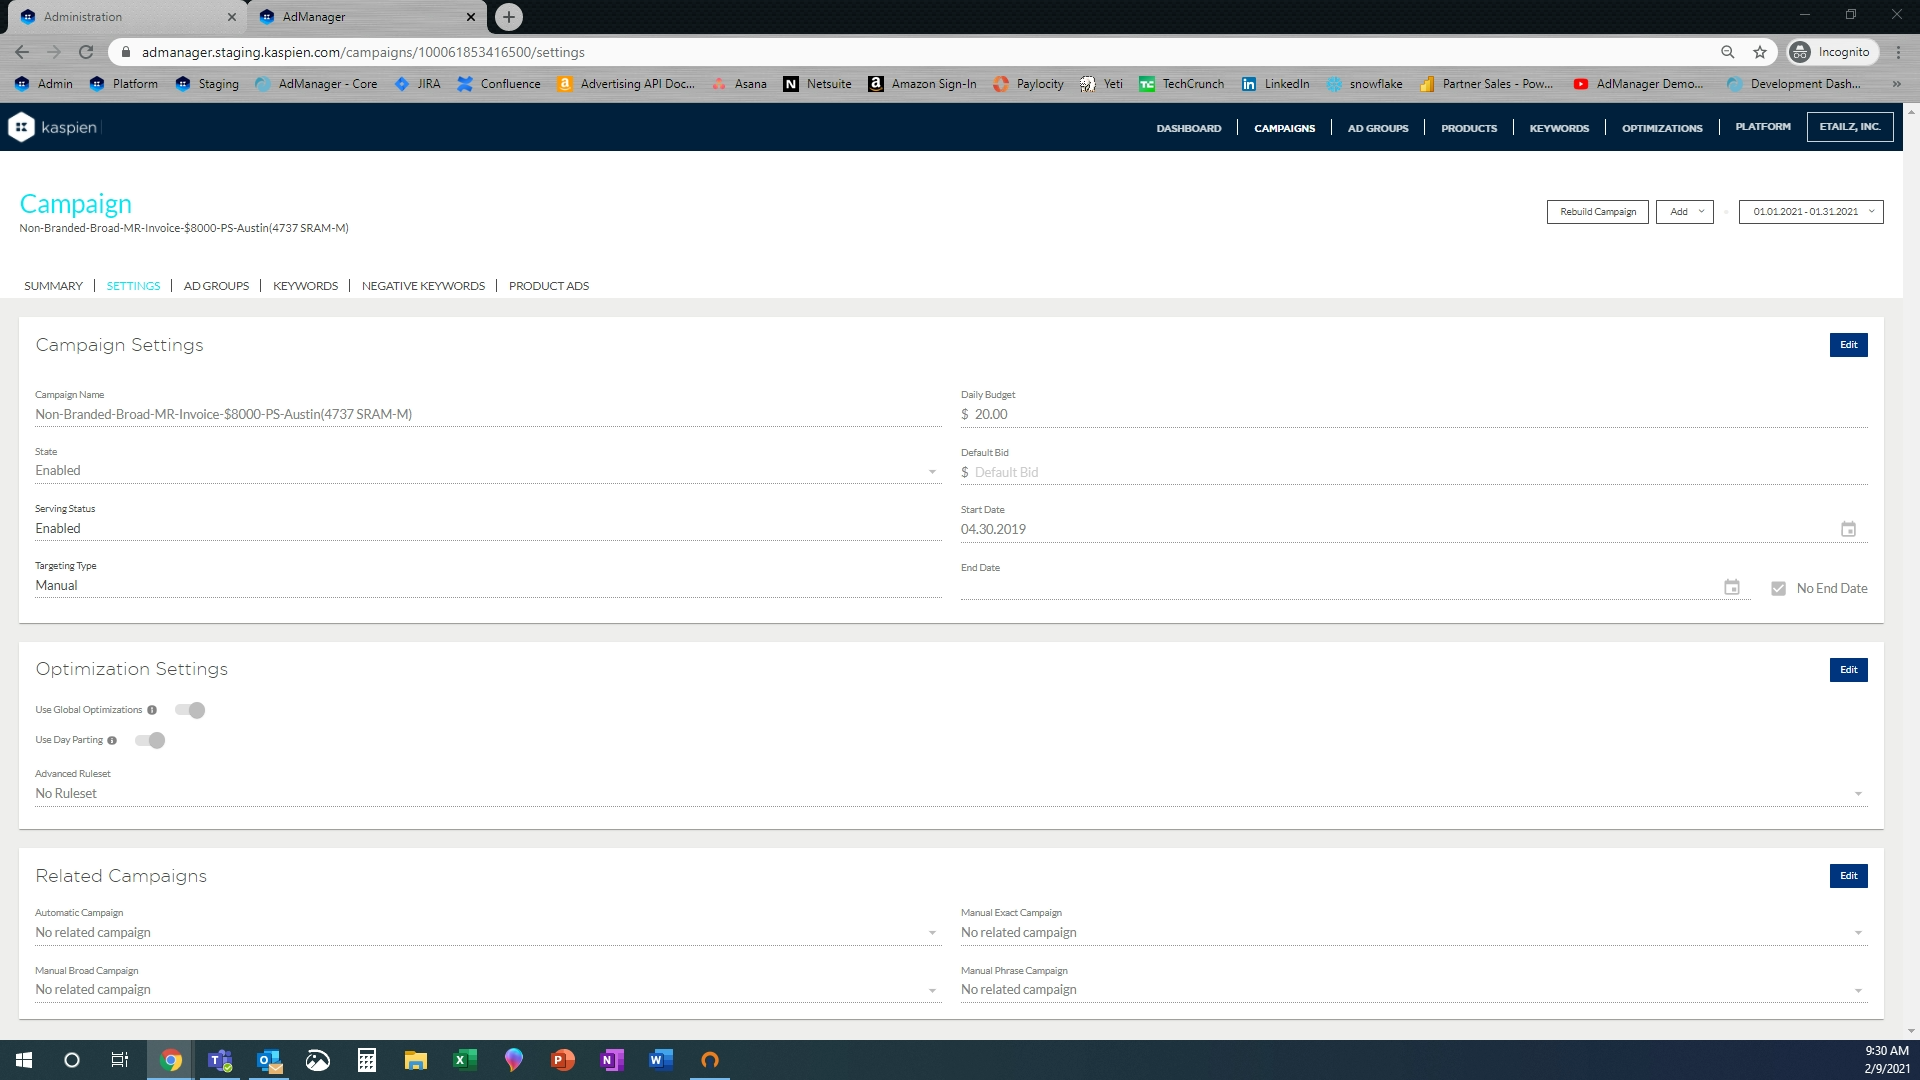This screenshot has width=1920, height=1080.
Task: Expand the campaign State dropdown
Action: (x=931, y=472)
